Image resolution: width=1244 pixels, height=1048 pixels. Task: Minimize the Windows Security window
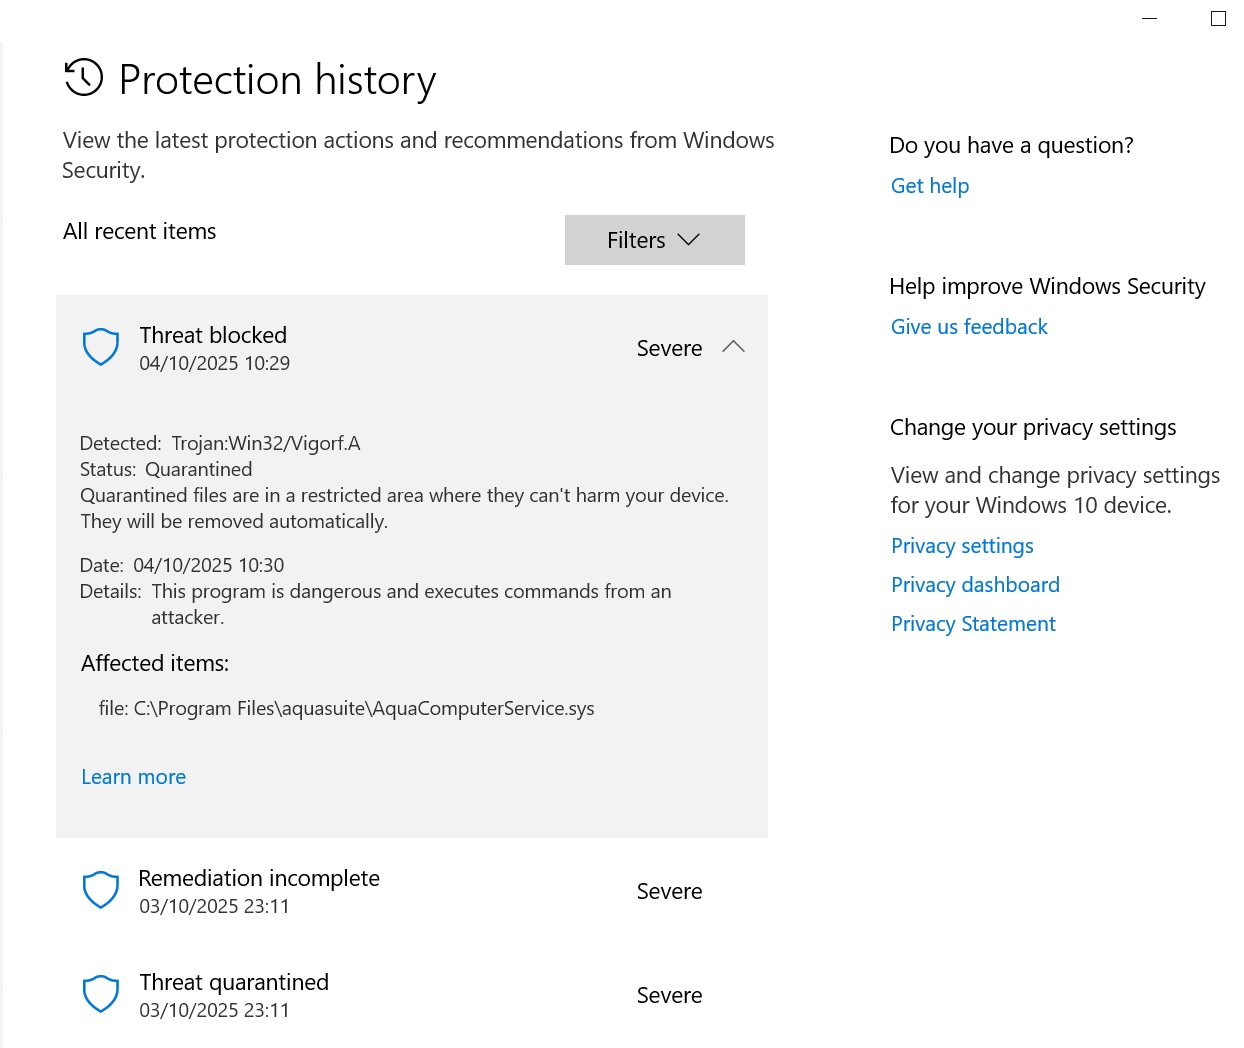coord(1150,18)
